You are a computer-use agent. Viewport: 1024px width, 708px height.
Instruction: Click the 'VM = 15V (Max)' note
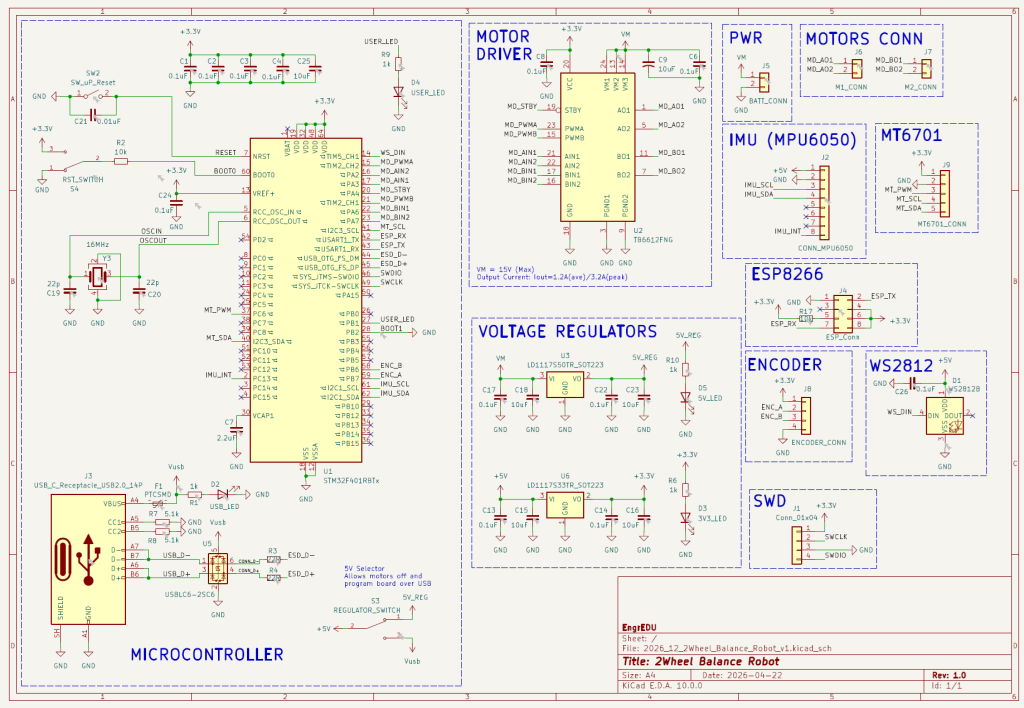tap(505, 269)
